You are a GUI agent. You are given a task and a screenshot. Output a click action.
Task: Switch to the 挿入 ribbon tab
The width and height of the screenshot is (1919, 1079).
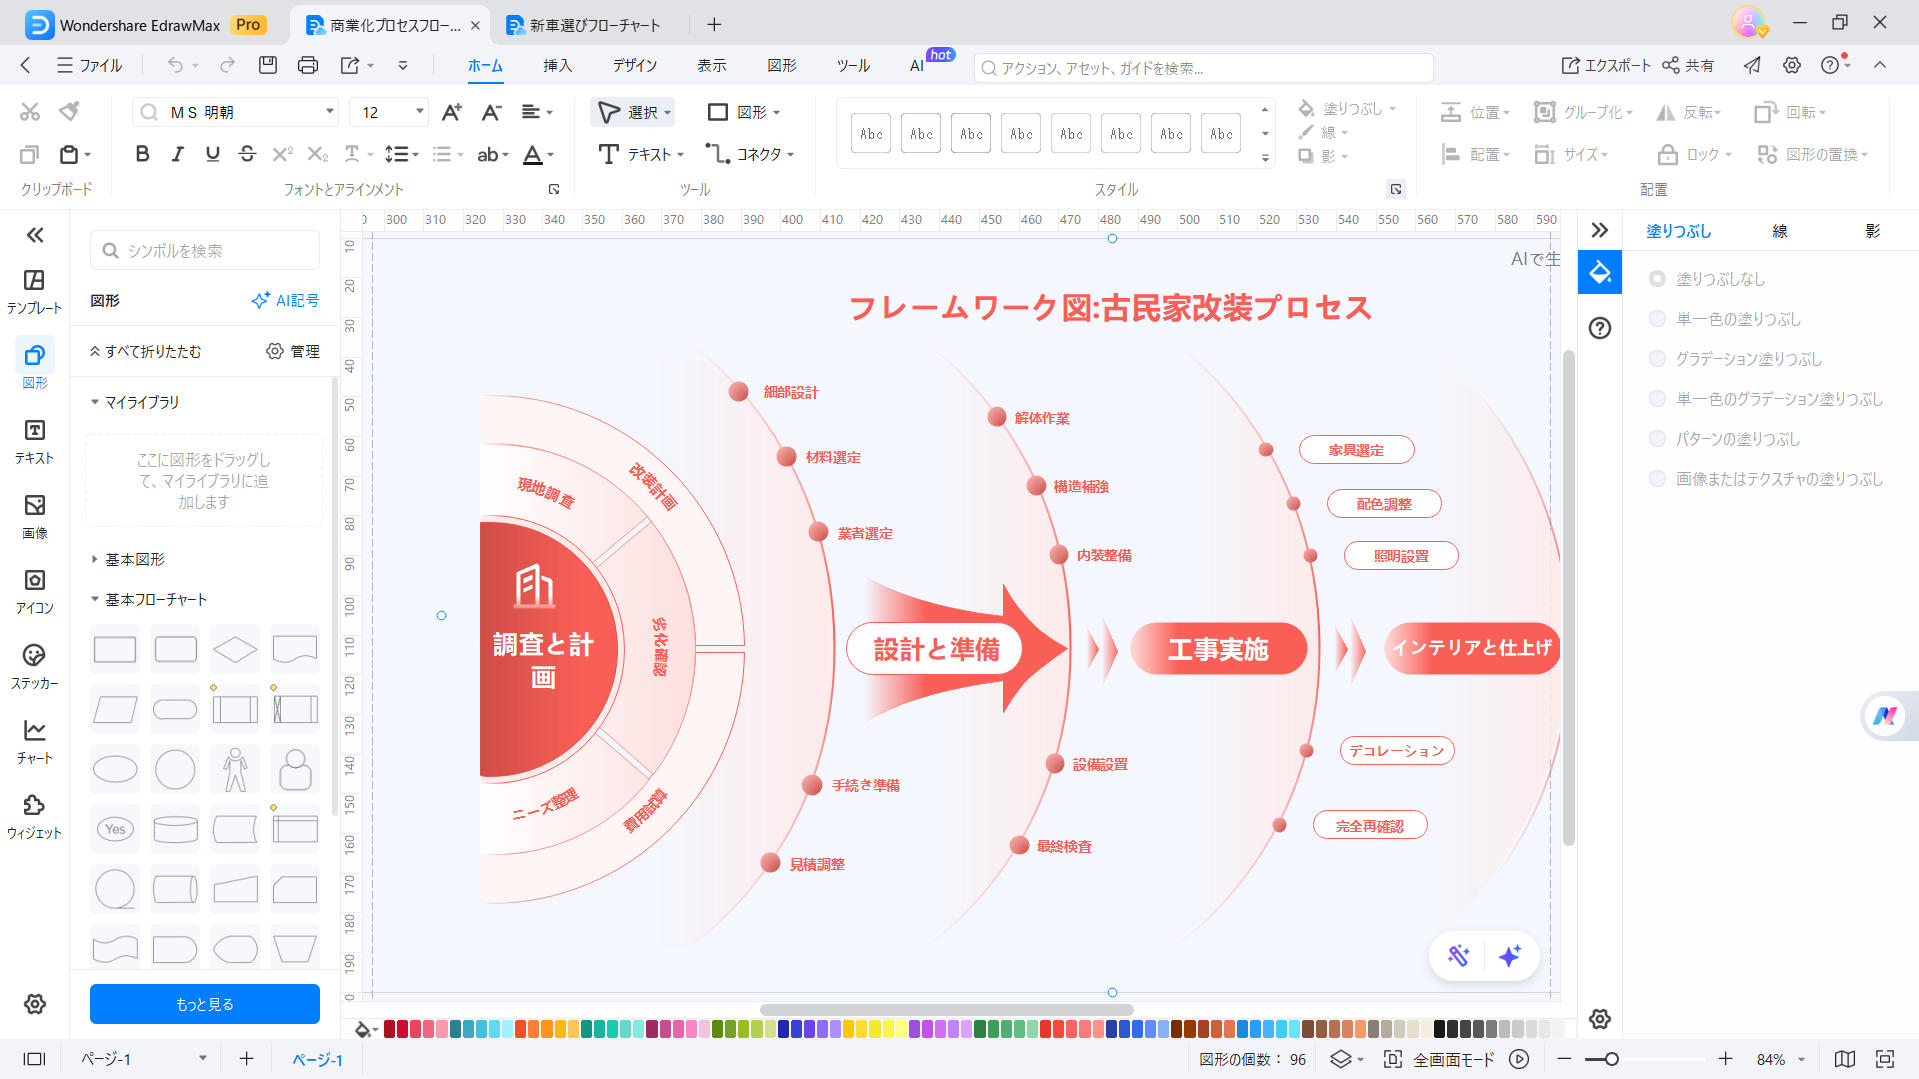pyautogui.click(x=557, y=65)
